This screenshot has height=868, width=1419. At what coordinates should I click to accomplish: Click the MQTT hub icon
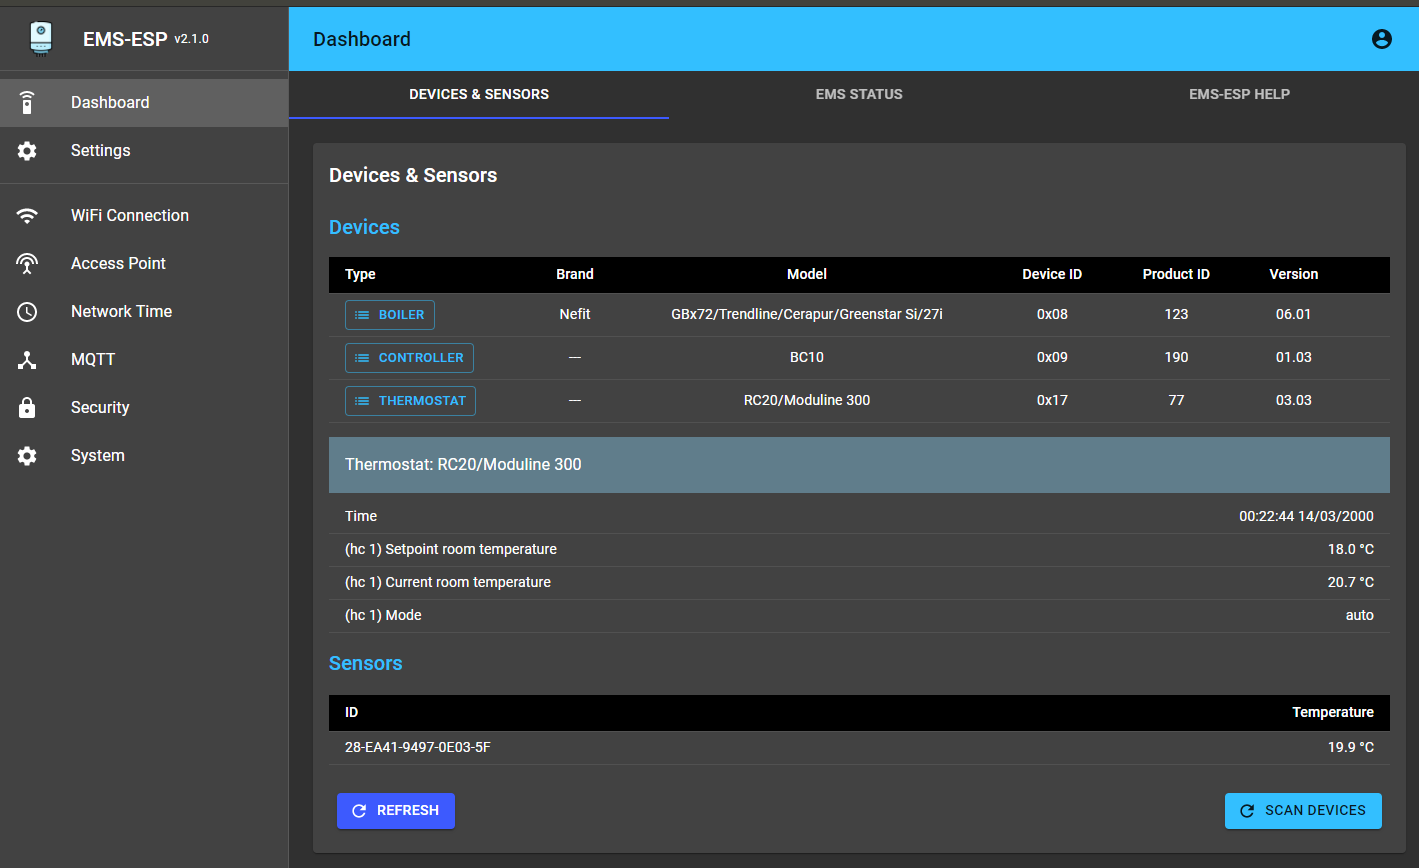(x=27, y=360)
